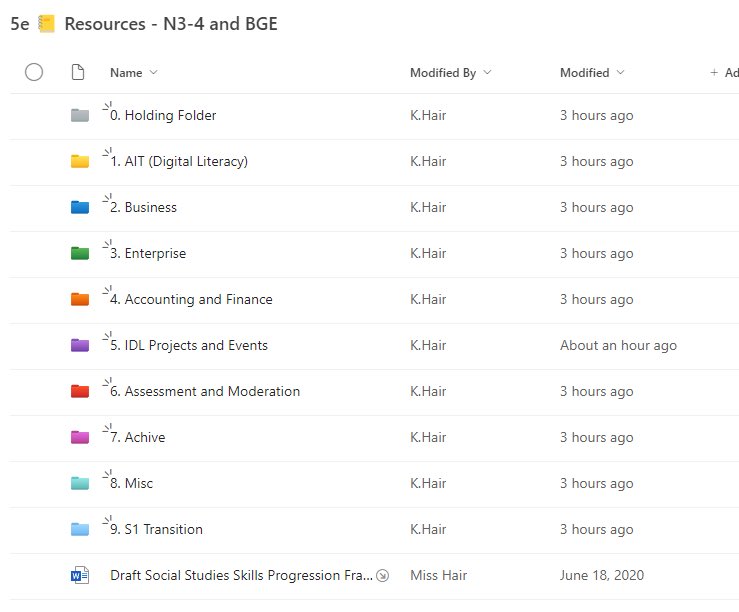Click 'June 18, 2020' modified date
This screenshot has width=739, height=612.
pyautogui.click(x=602, y=575)
